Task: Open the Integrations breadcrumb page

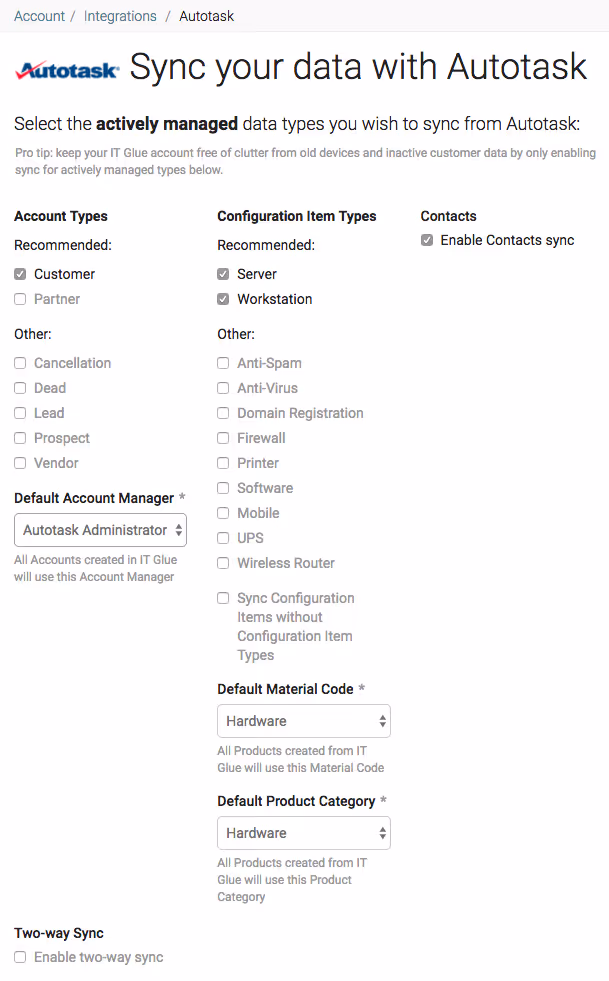Action: click(x=120, y=15)
